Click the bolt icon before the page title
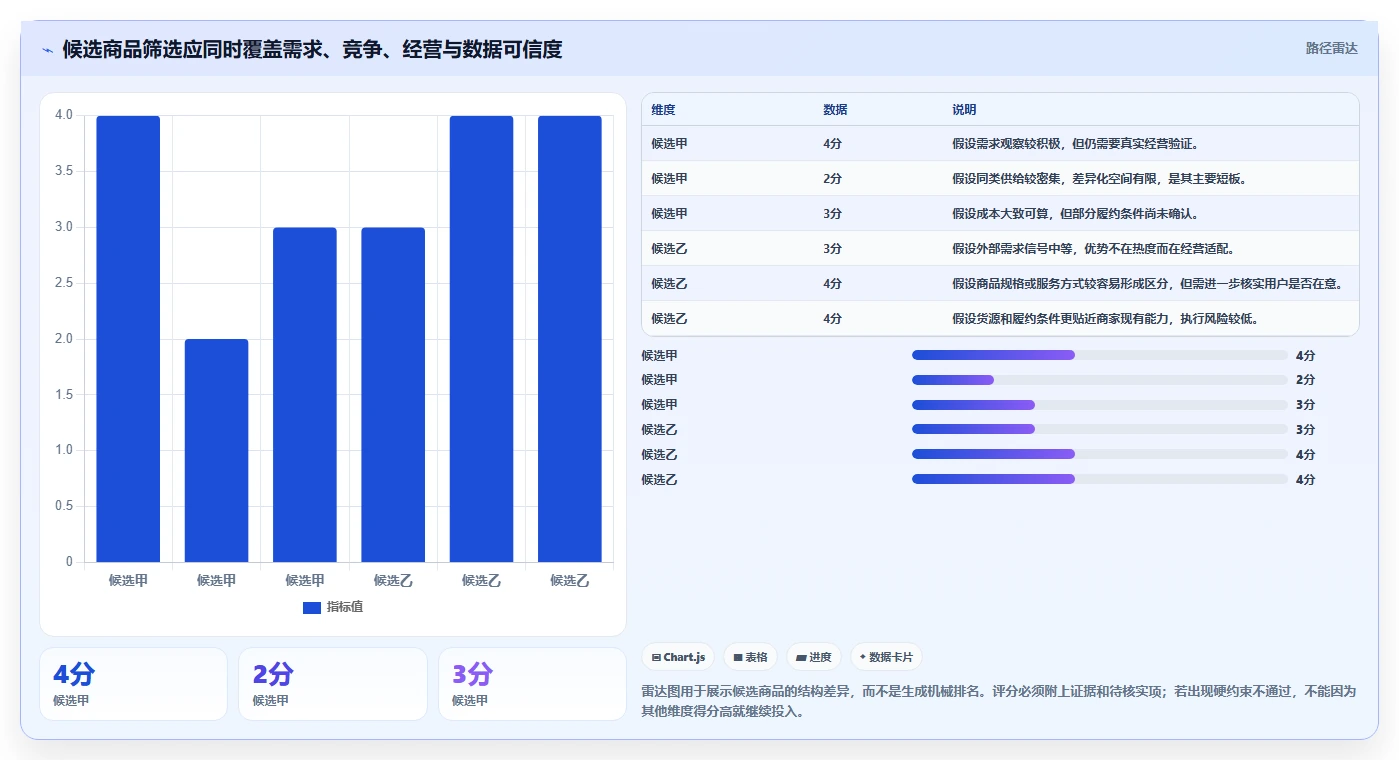1399x760 pixels. (48, 49)
